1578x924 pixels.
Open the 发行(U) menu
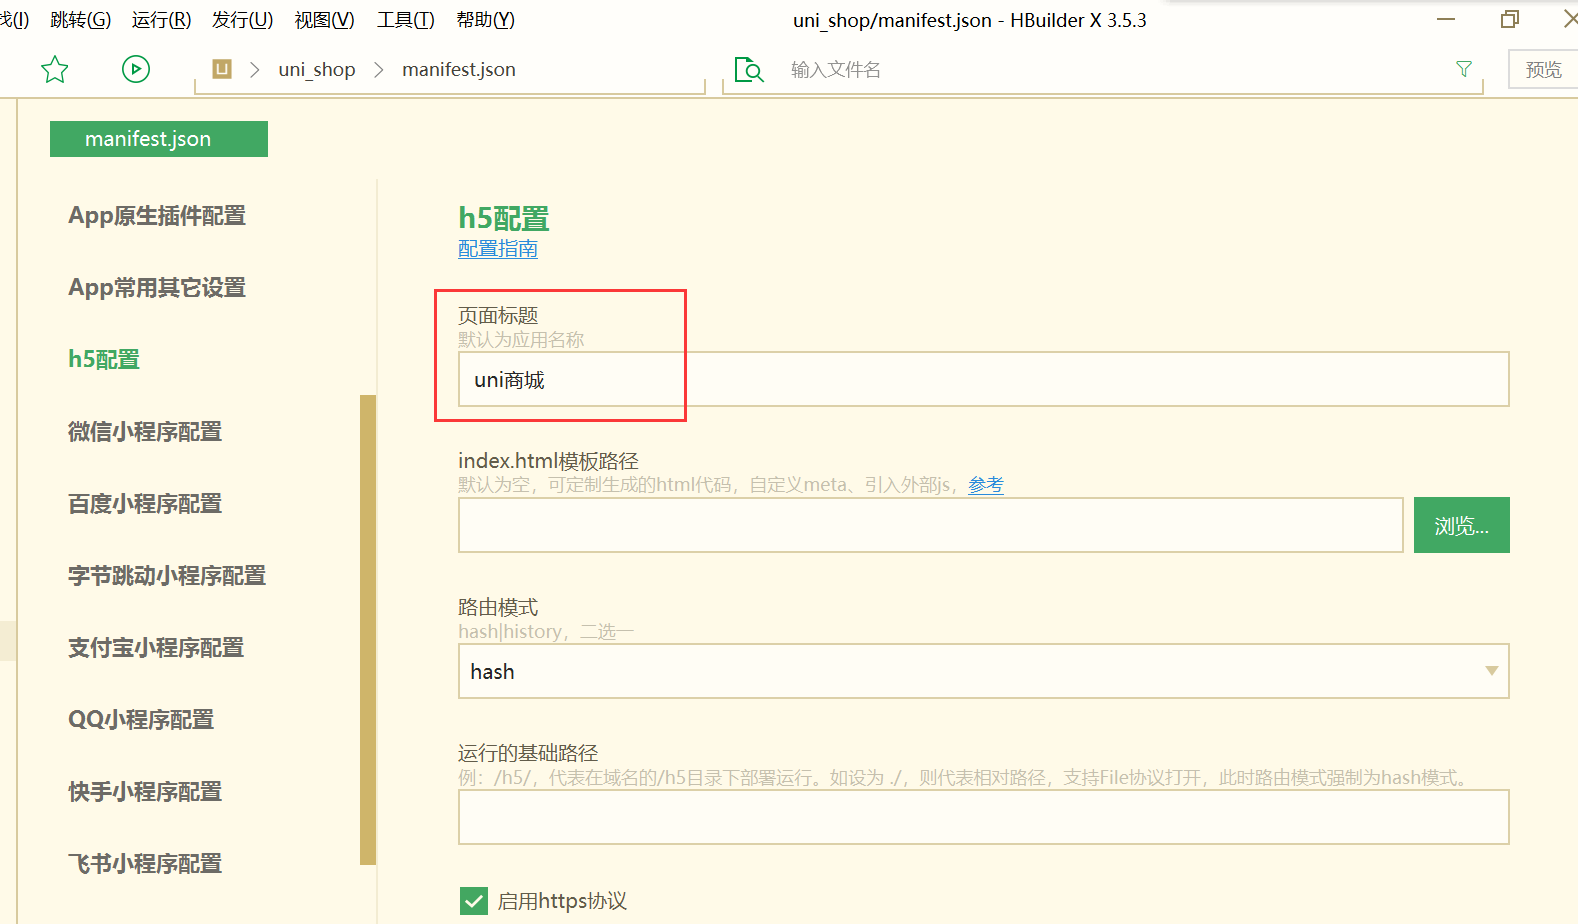point(242,20)
